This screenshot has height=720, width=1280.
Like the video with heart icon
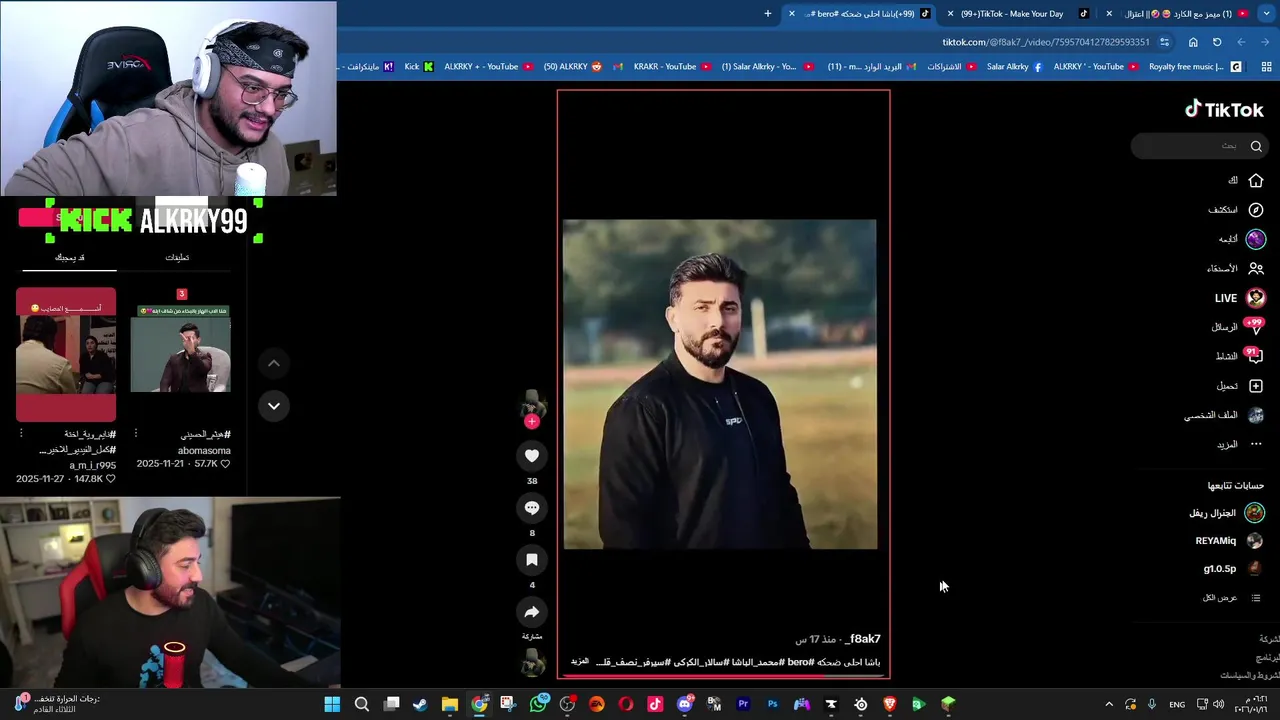(532, 456)
